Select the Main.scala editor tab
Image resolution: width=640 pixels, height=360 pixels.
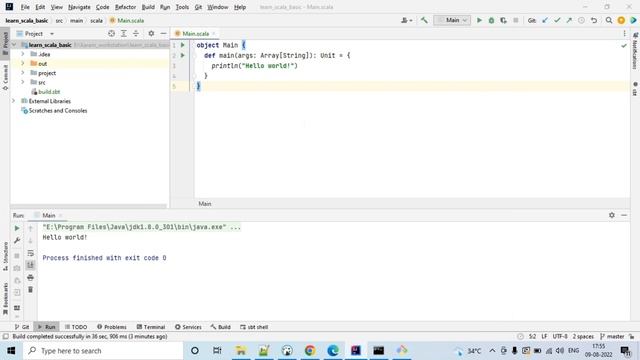195,33
